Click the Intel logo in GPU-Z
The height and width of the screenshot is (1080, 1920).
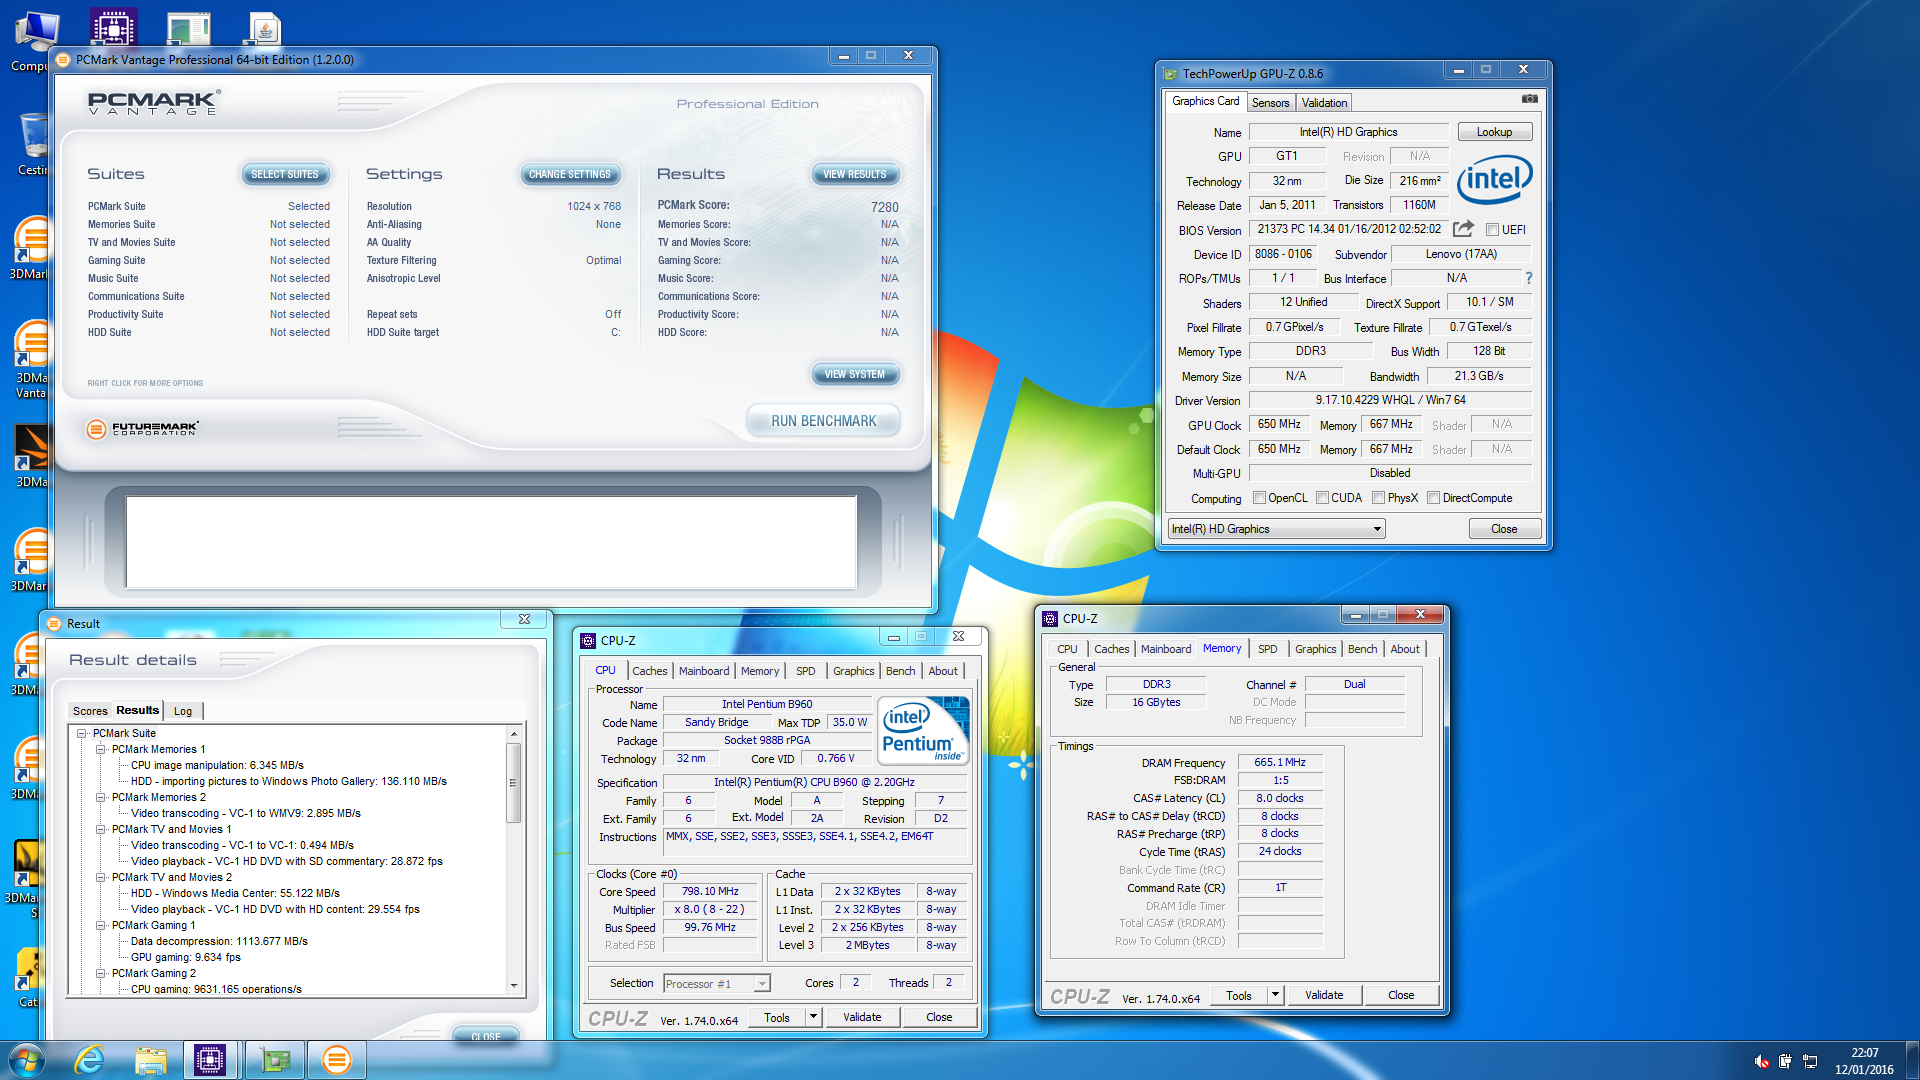point(1494,179)
